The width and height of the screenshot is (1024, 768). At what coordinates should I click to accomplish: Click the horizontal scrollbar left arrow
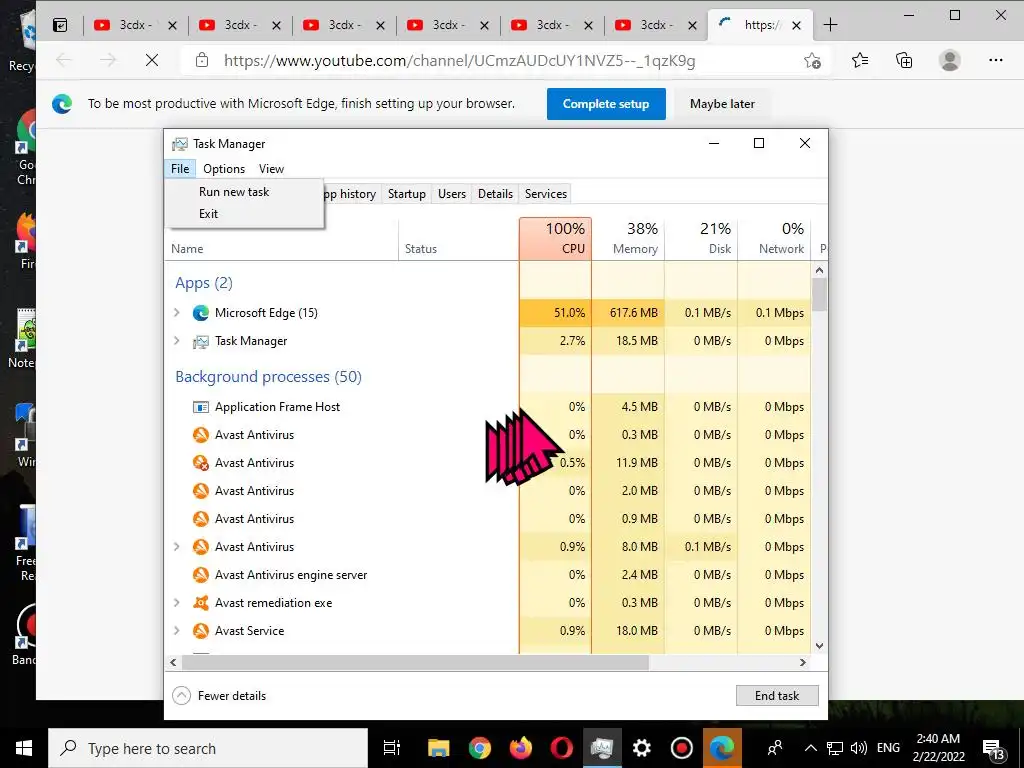click(x=173, y=662)
